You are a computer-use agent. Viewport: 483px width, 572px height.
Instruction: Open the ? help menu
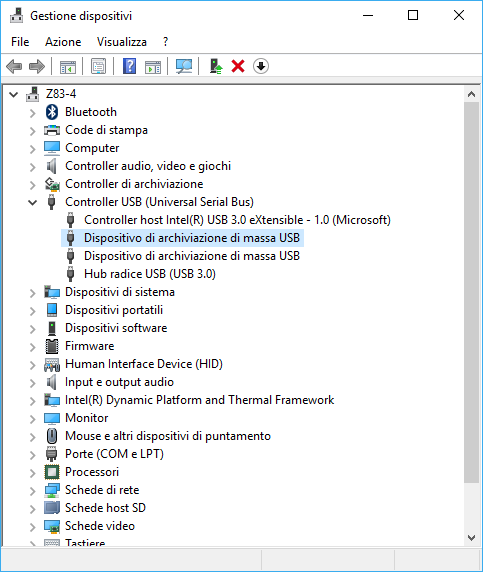tap(166, 42)
